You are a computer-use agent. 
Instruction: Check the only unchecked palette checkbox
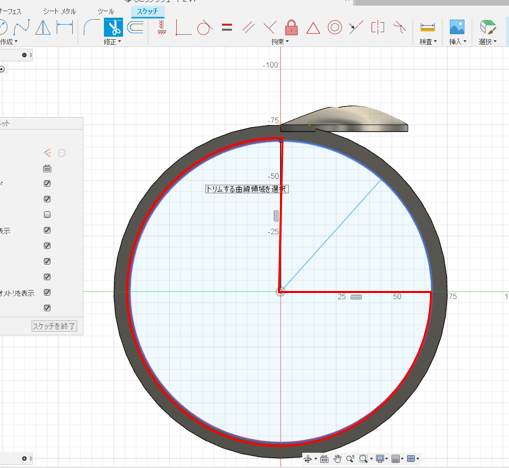pos(47,214)
